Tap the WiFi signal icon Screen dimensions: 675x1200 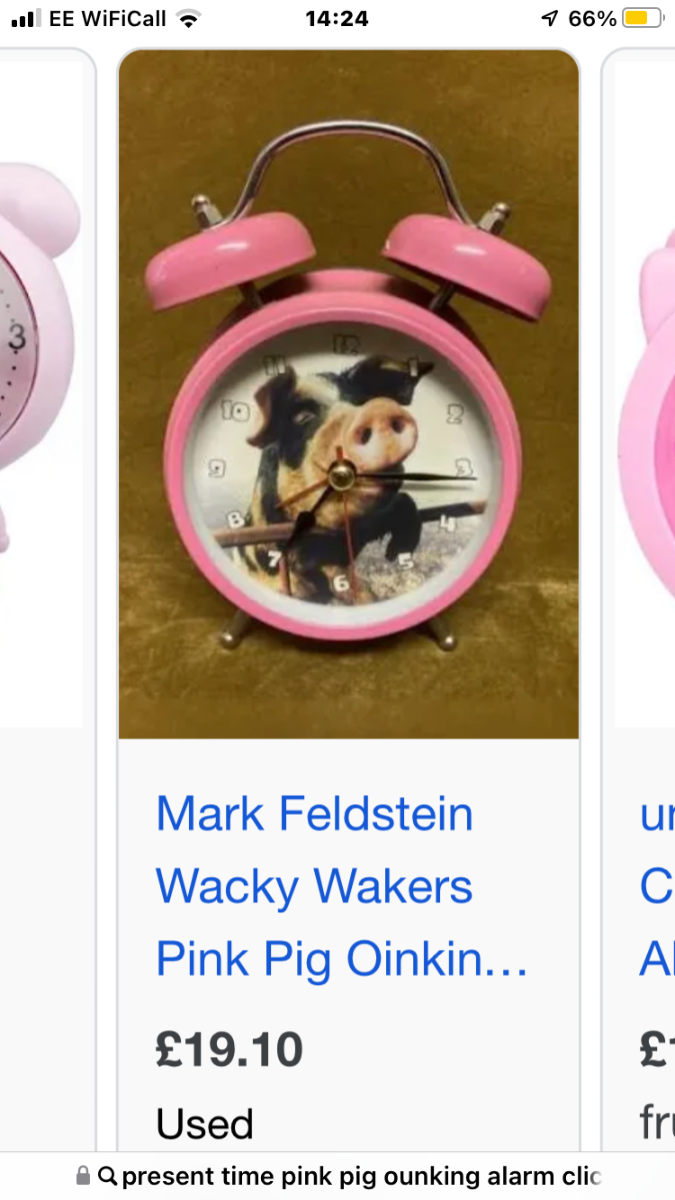pyautogui.click(x=187, y=18)
